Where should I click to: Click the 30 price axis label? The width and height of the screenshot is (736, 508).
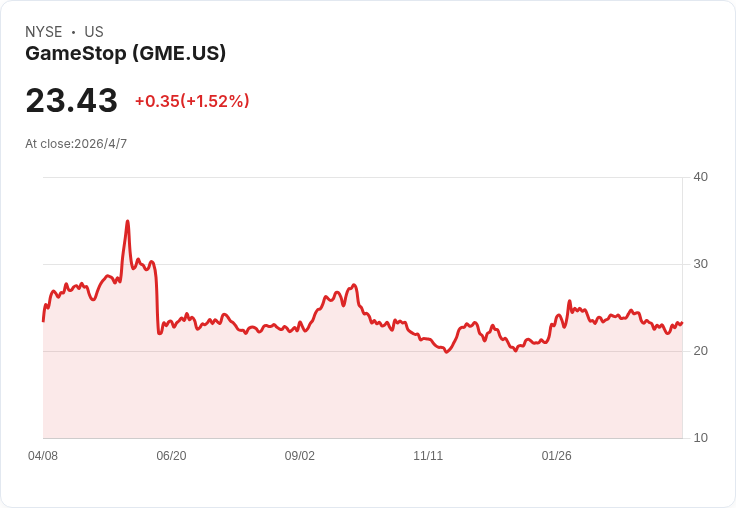click(x=700, y=264)
